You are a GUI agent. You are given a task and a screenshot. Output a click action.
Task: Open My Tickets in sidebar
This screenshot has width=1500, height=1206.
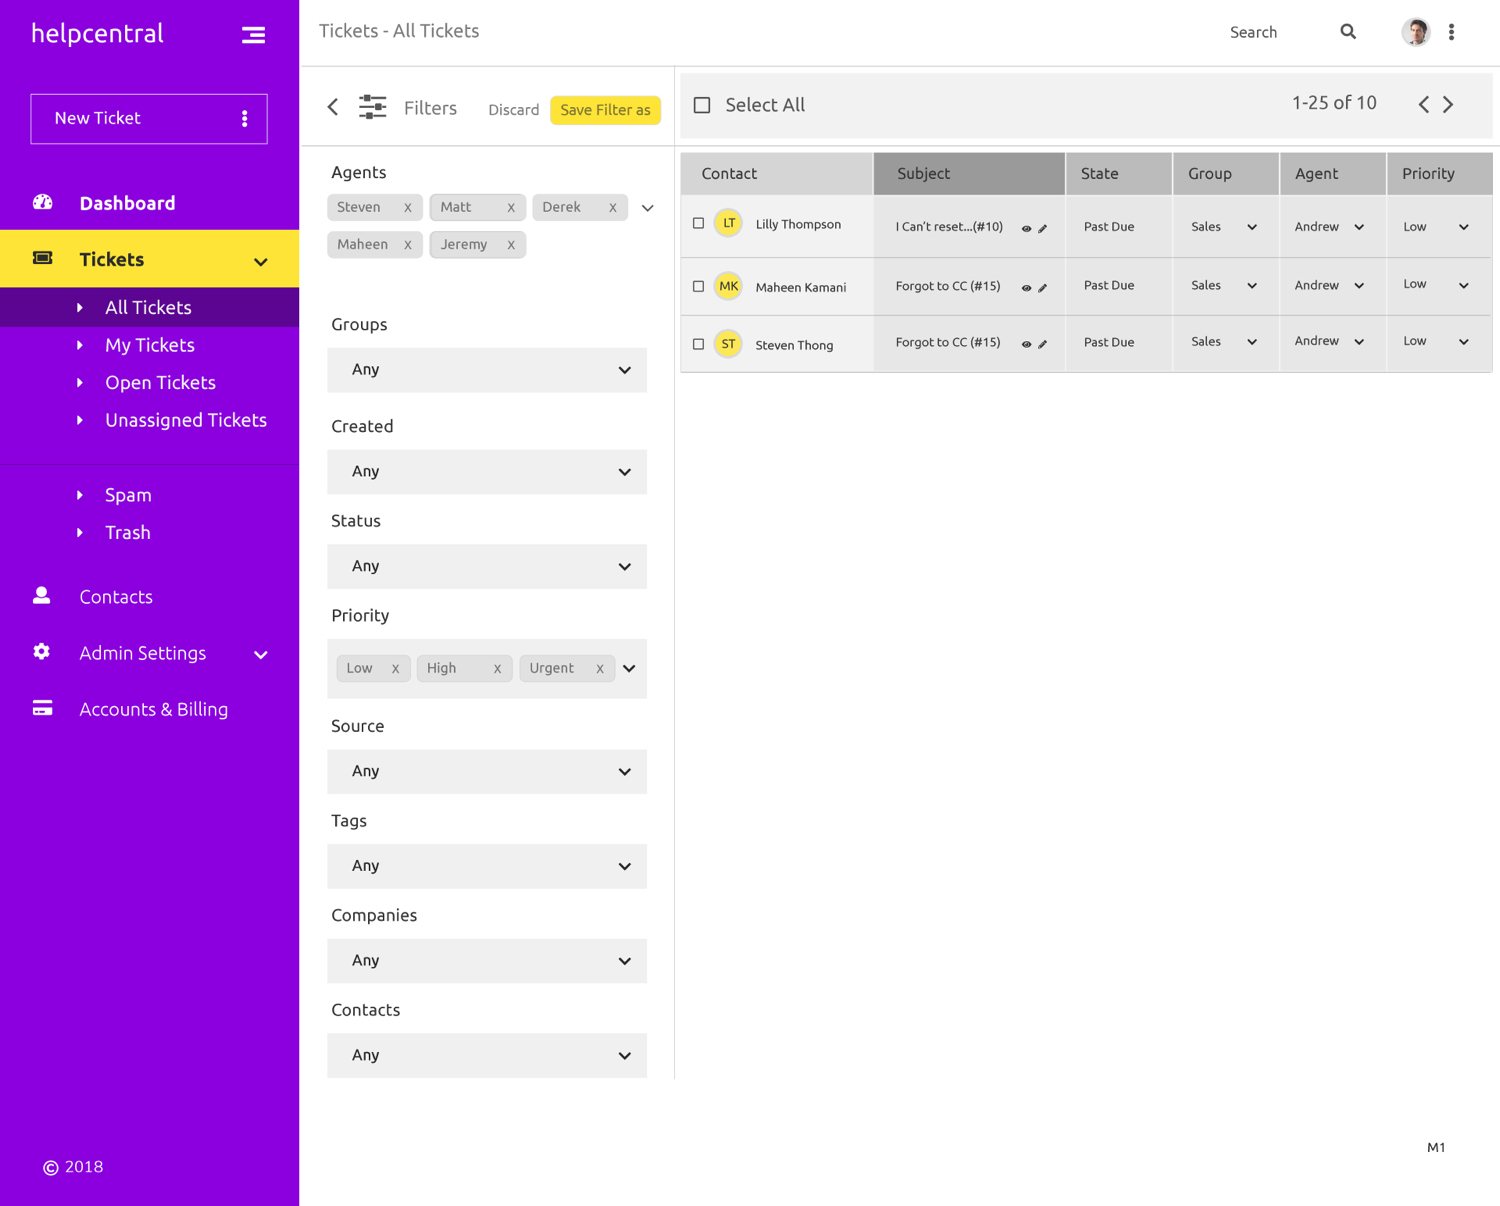tap(150, 345)
